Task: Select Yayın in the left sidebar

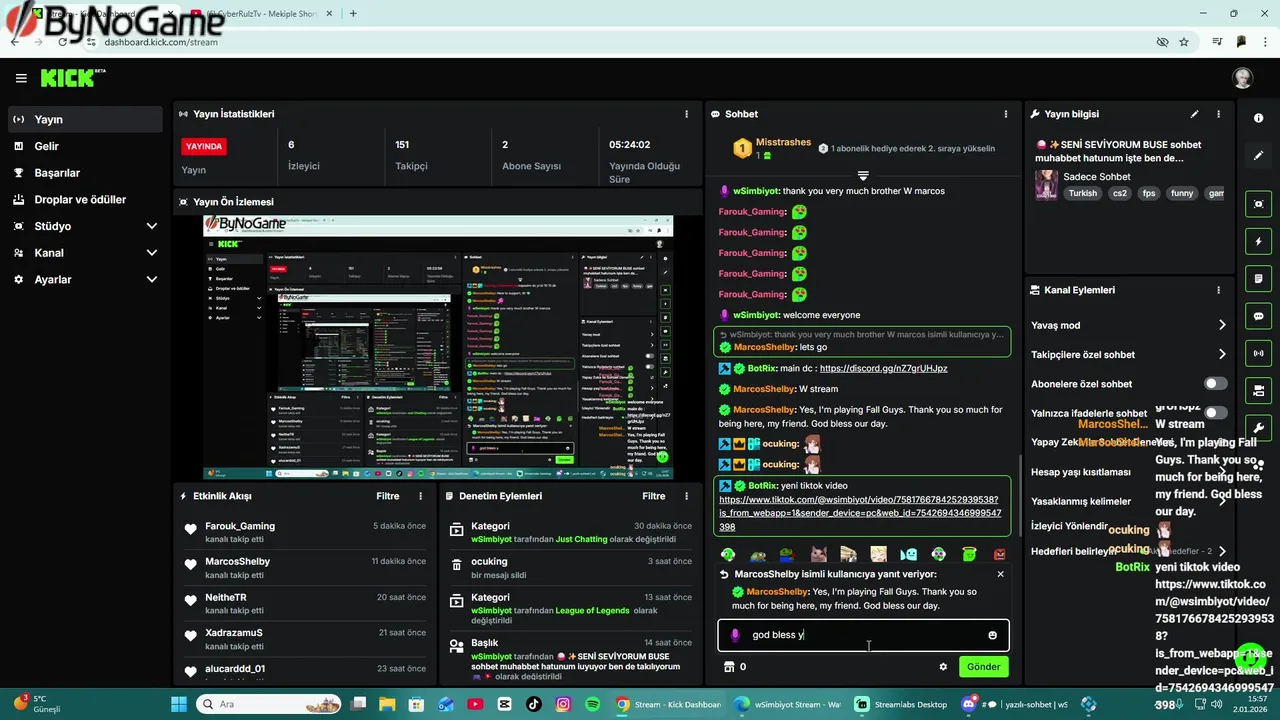Action: coord(85,119)
